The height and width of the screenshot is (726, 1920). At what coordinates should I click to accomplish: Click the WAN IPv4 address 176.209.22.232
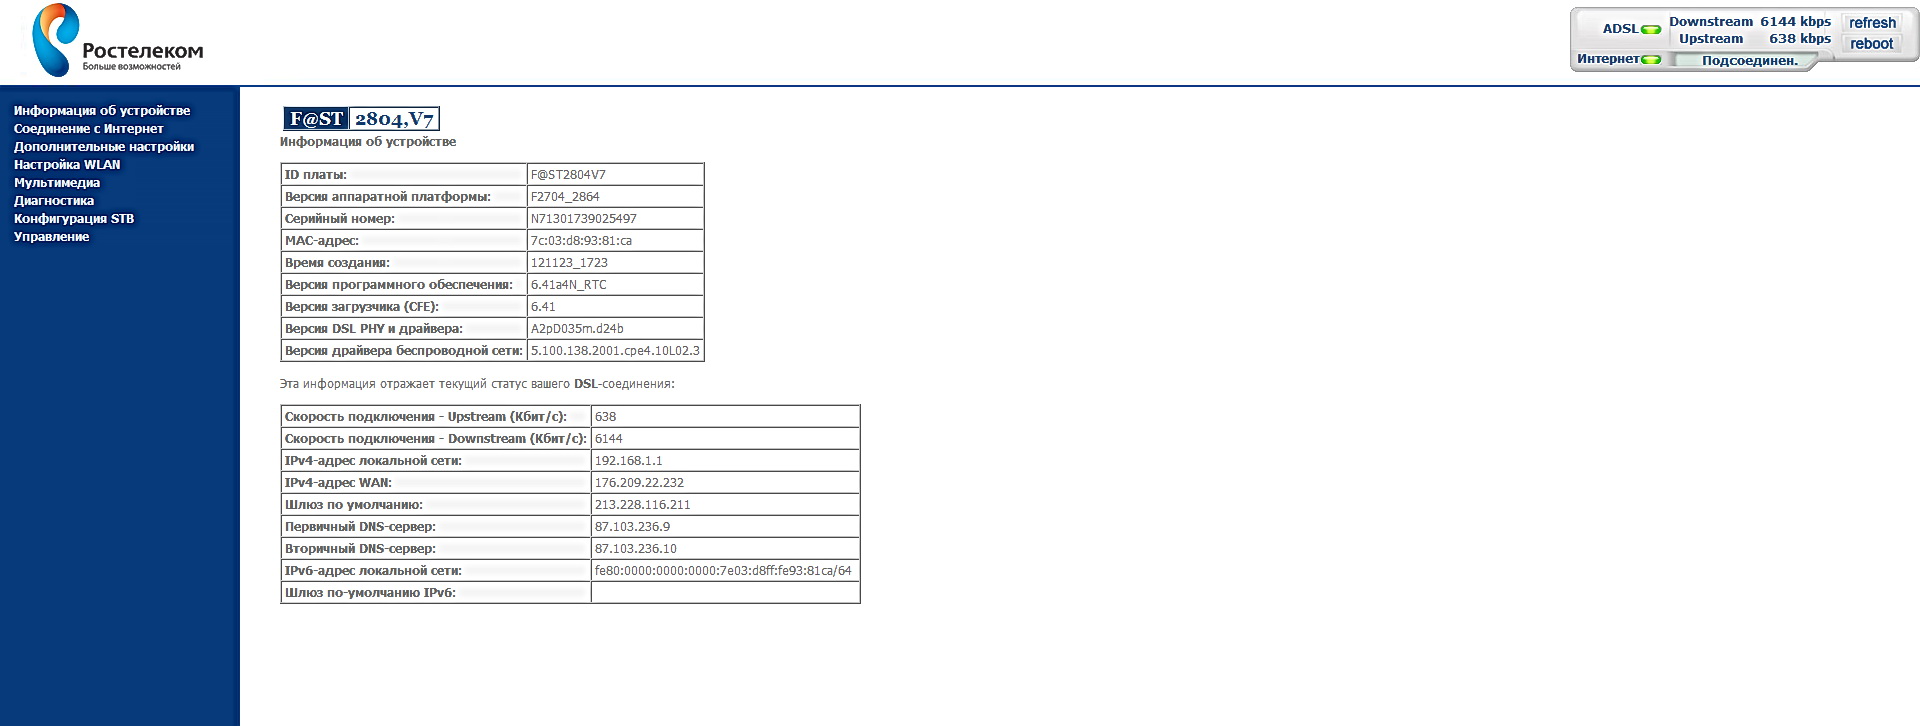(x=639, y=483)
